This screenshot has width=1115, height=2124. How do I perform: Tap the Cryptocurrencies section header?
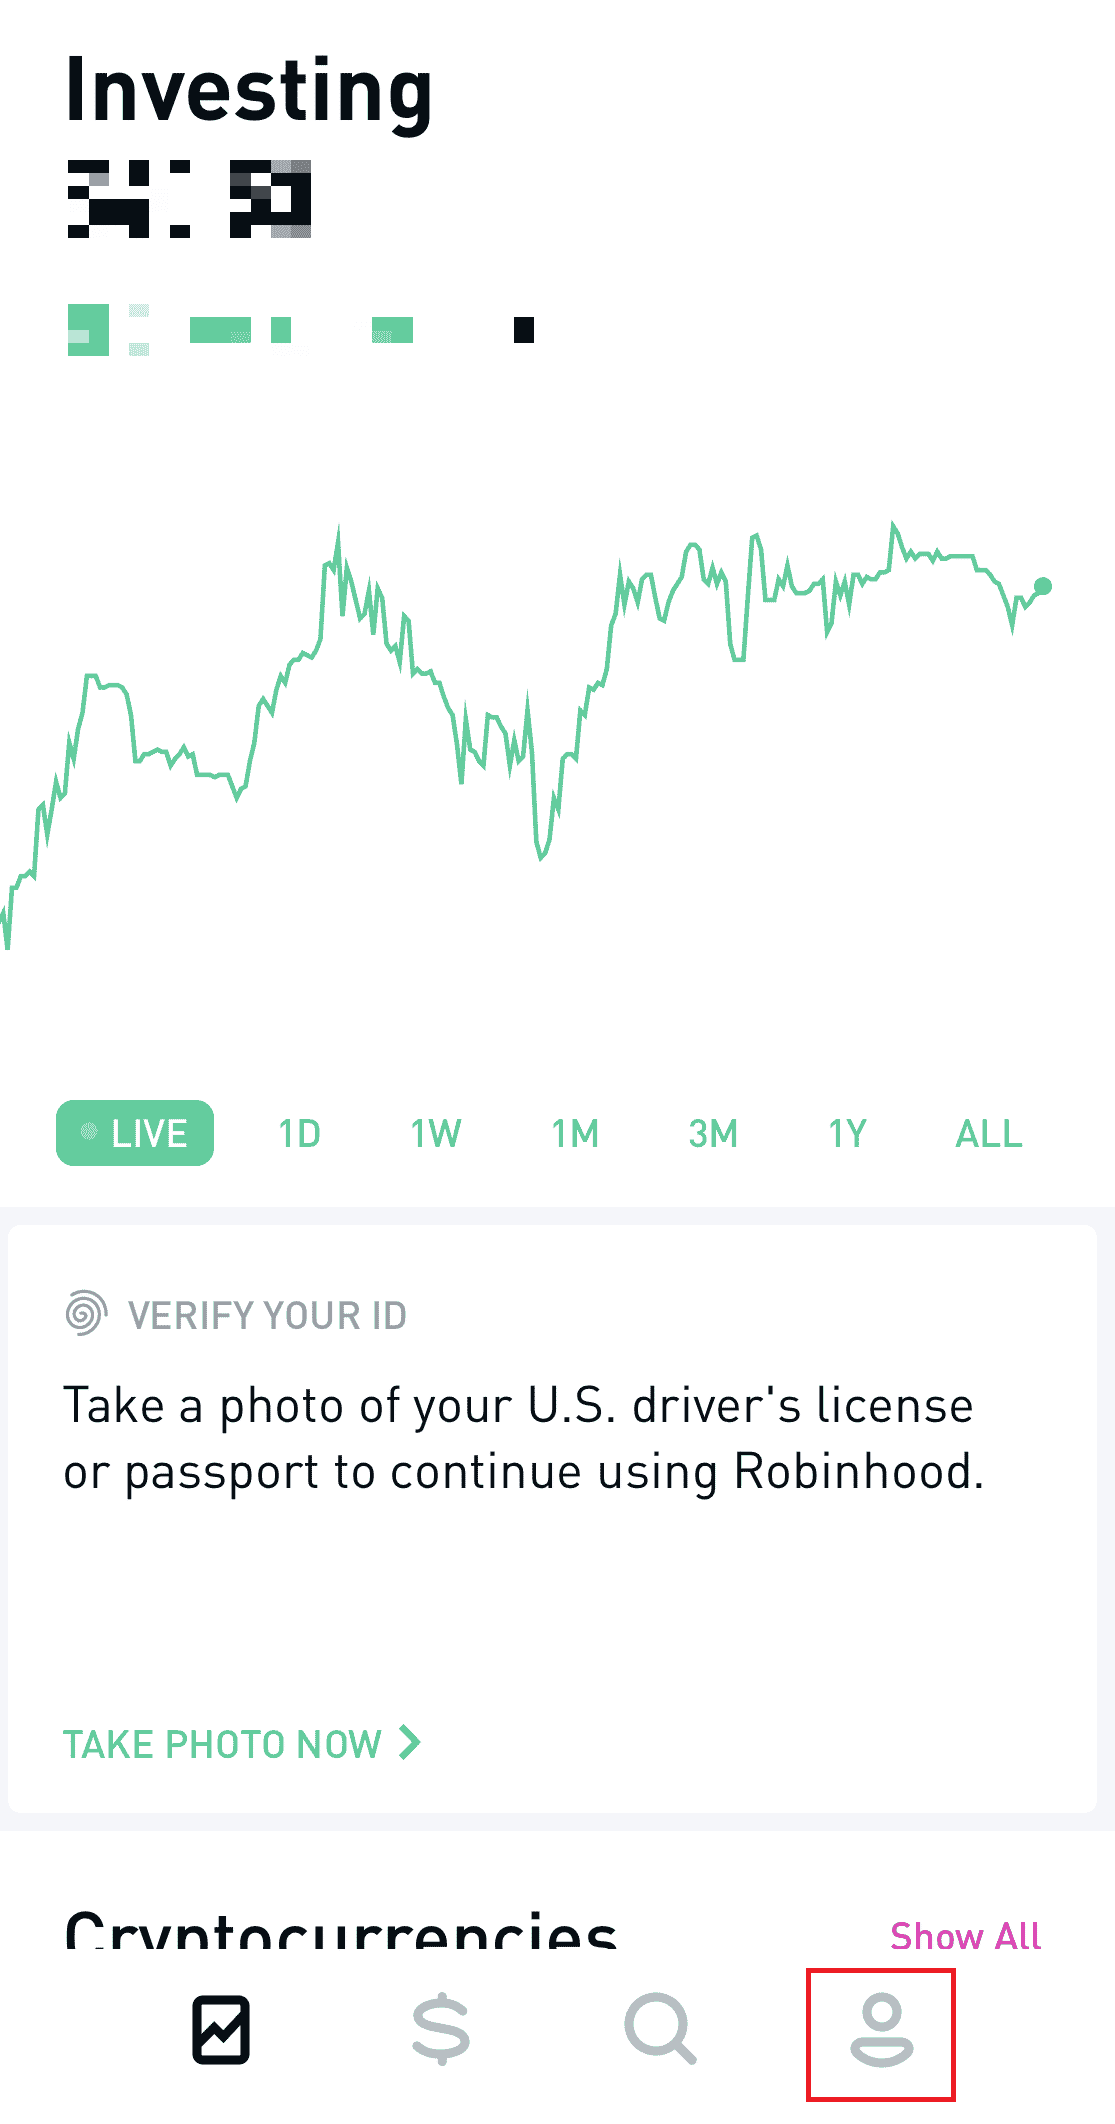tap(340, 1930)
